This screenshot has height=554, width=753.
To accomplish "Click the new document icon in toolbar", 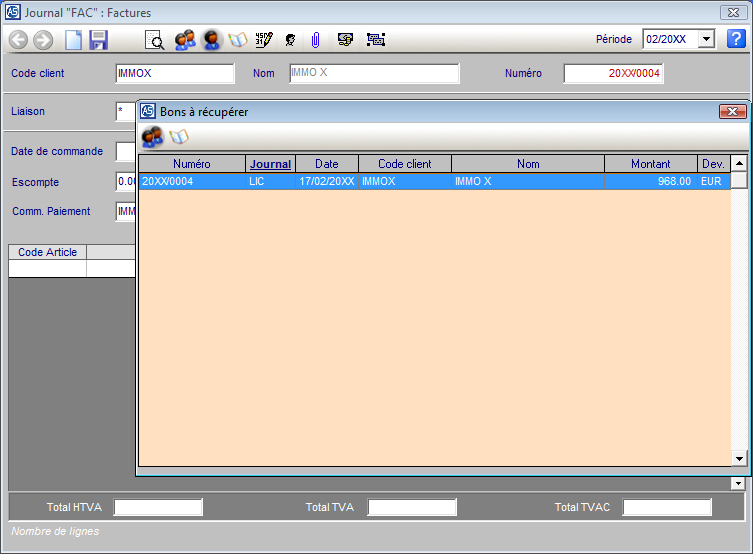I will (73, 40).
